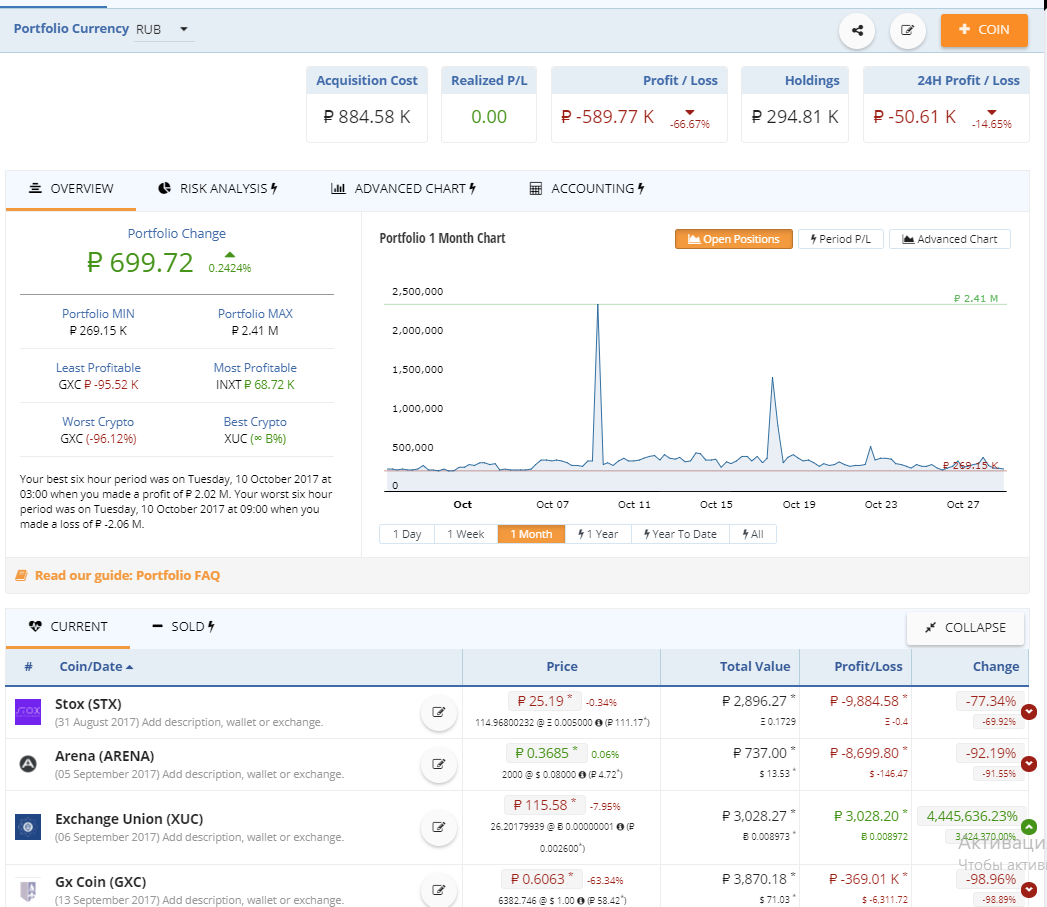Edit the Arena (ARENA) entry

438,764
